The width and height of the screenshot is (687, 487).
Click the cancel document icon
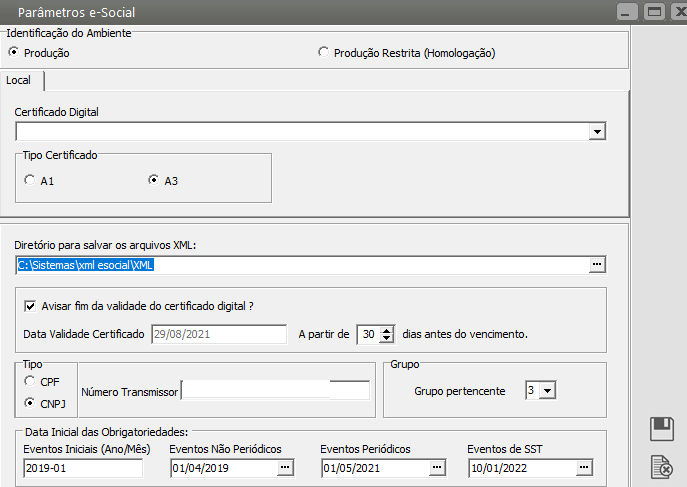(x=661, y=466)
